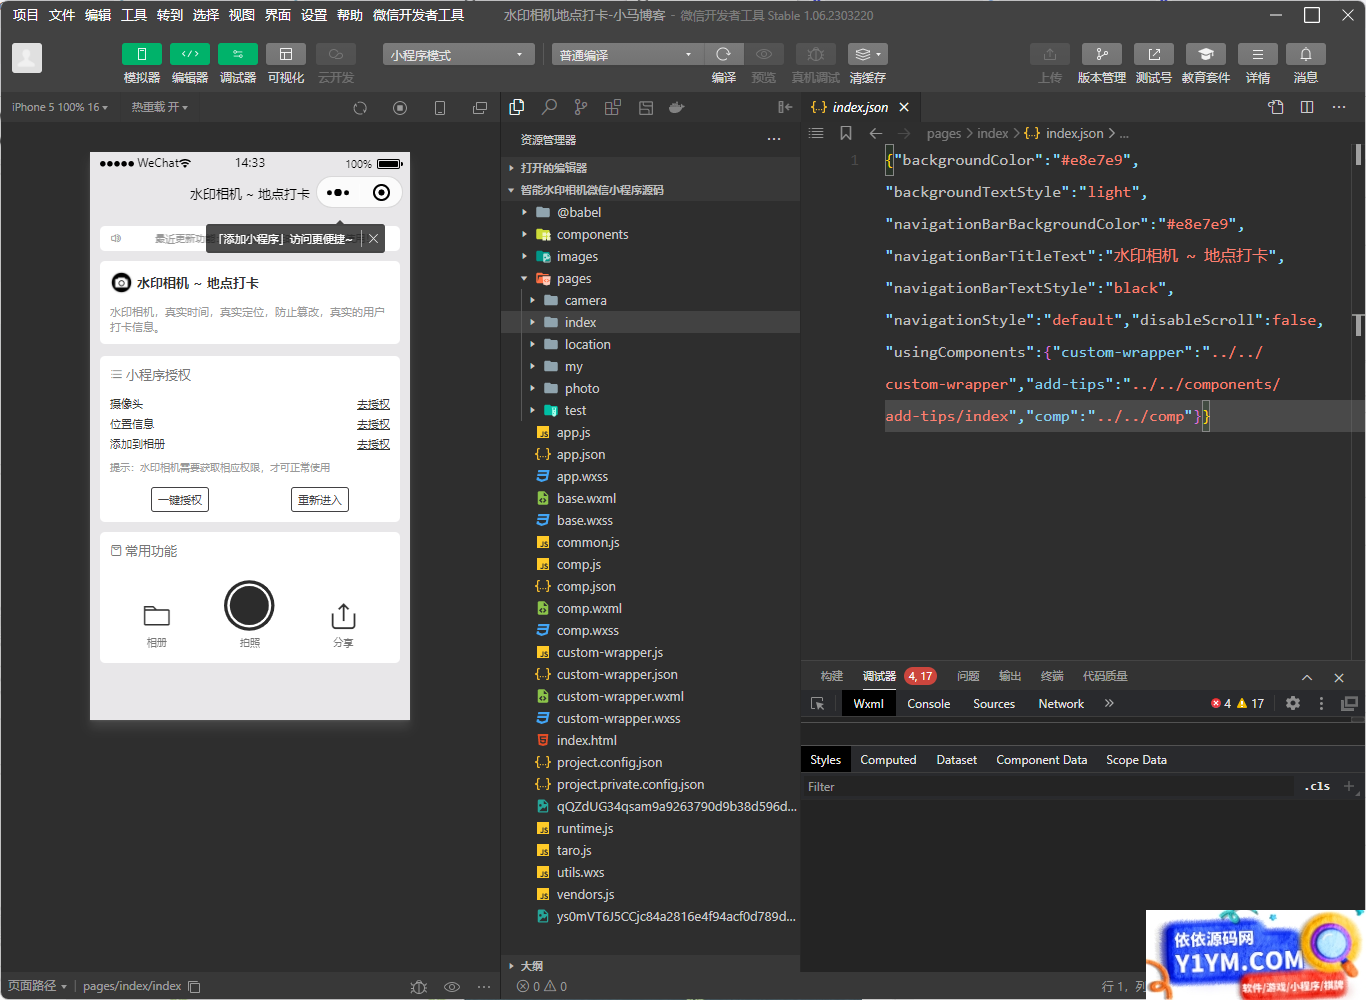Toggle the .cls class editor
This screenshot has width=1366, height=1000.
point(1317,787)
